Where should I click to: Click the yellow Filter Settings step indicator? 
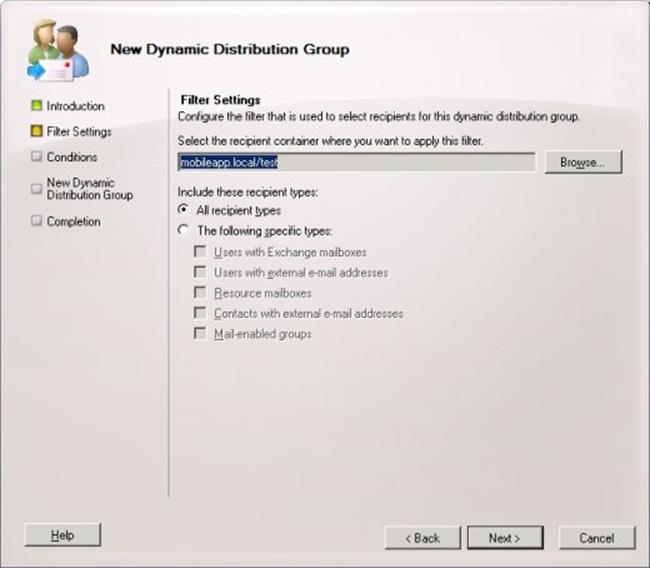(x=36, y=131)
